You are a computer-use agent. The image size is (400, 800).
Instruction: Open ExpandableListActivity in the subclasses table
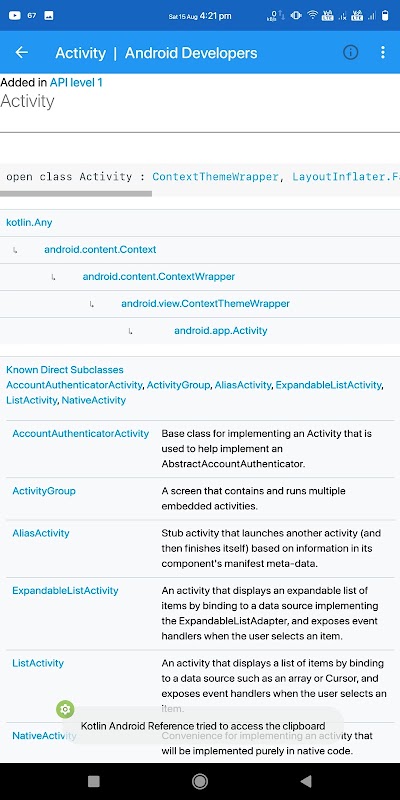pyautogui.click(x=65, y=591)
